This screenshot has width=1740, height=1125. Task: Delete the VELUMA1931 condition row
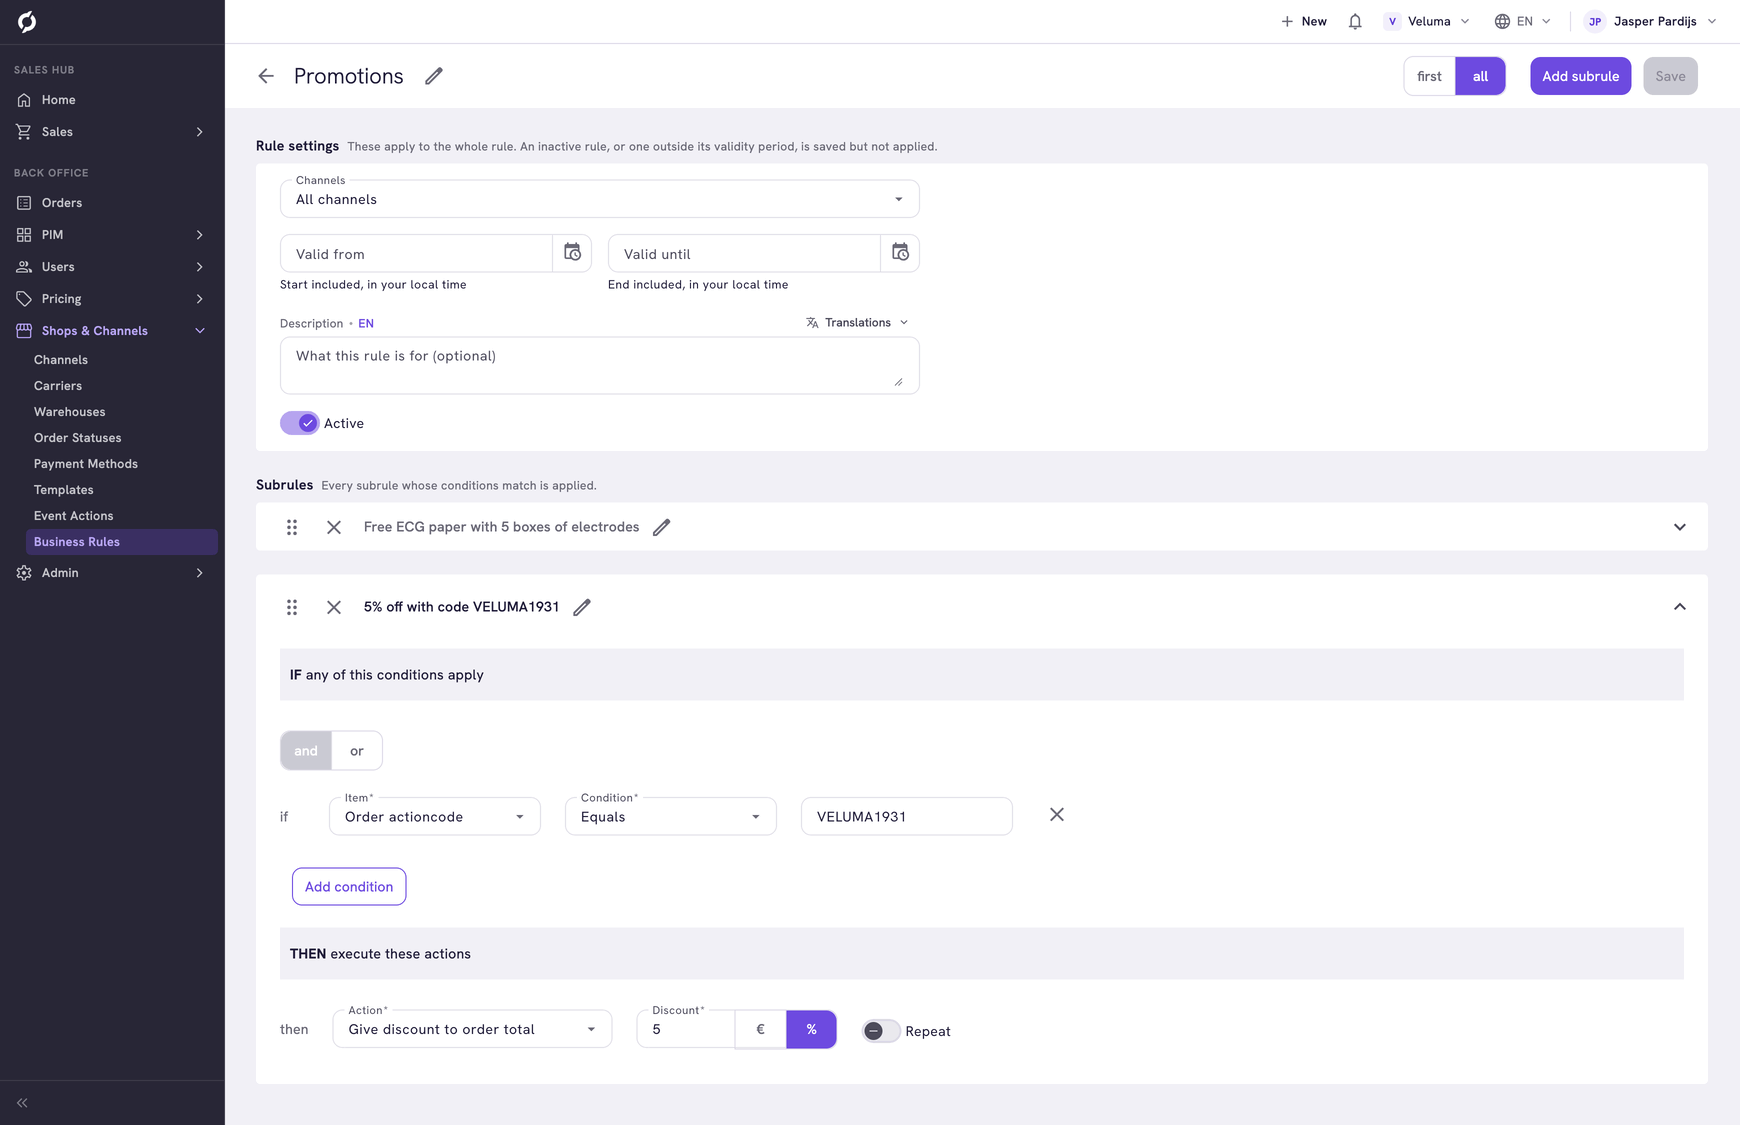(x=1057, y=815)
